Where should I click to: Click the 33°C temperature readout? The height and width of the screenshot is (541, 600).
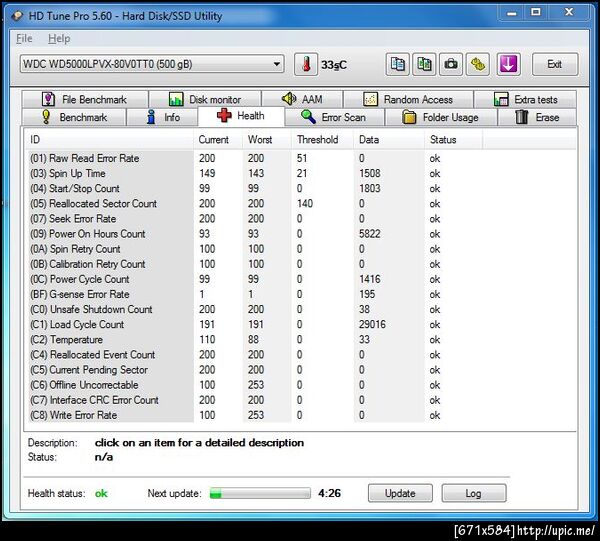point(334,65)
